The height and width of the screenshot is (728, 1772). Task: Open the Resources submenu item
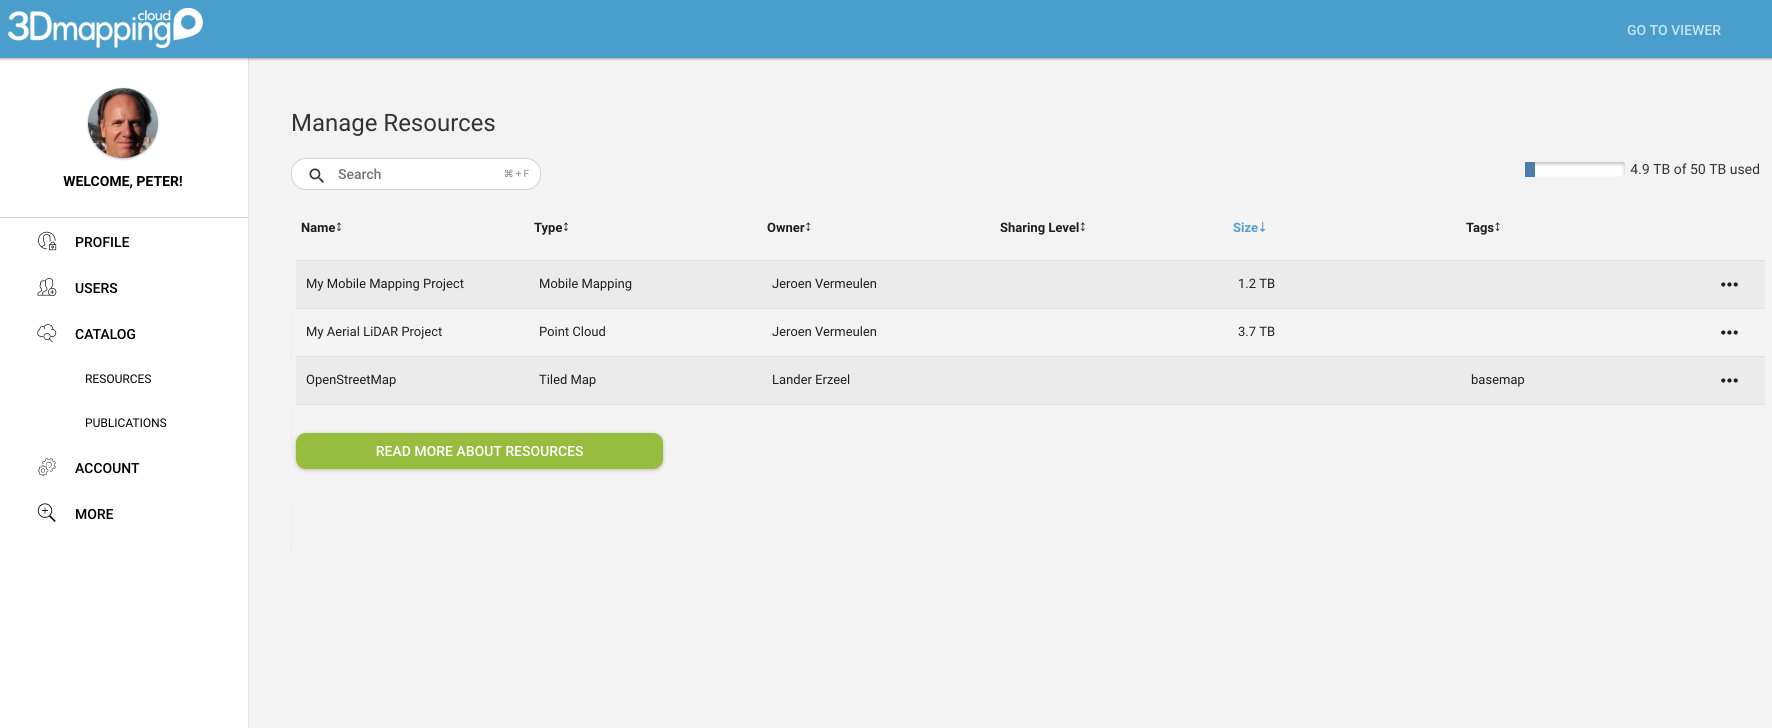click(x=118, y=379)
